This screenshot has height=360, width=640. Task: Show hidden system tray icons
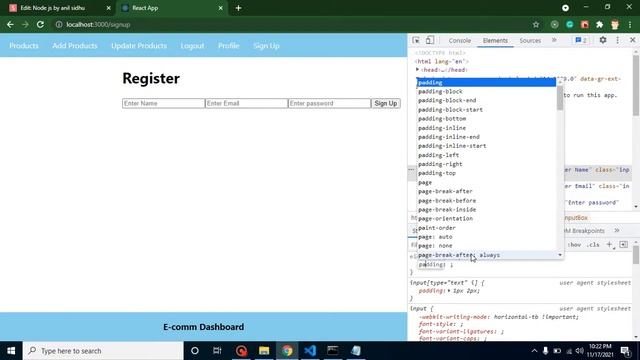tap(534, 351)
